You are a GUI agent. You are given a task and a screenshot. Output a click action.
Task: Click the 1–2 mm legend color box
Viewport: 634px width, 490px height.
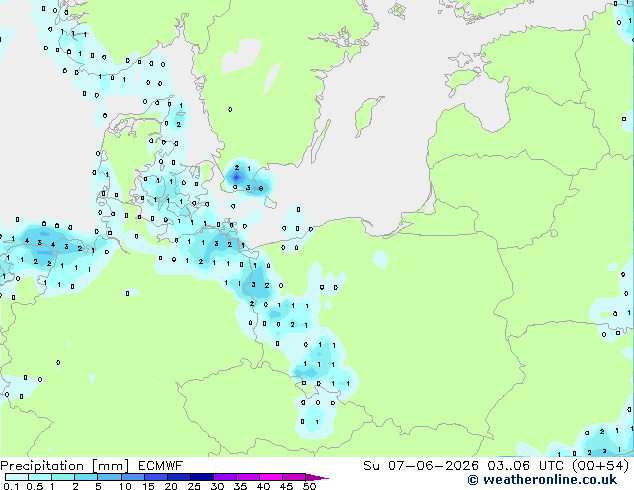[63, 477]
